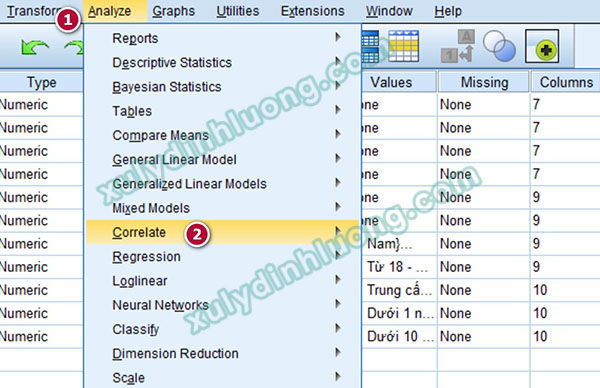Click the Missing column header
Image resolution: width=600 pixels, height=388 pixels.
coord(484,82)
